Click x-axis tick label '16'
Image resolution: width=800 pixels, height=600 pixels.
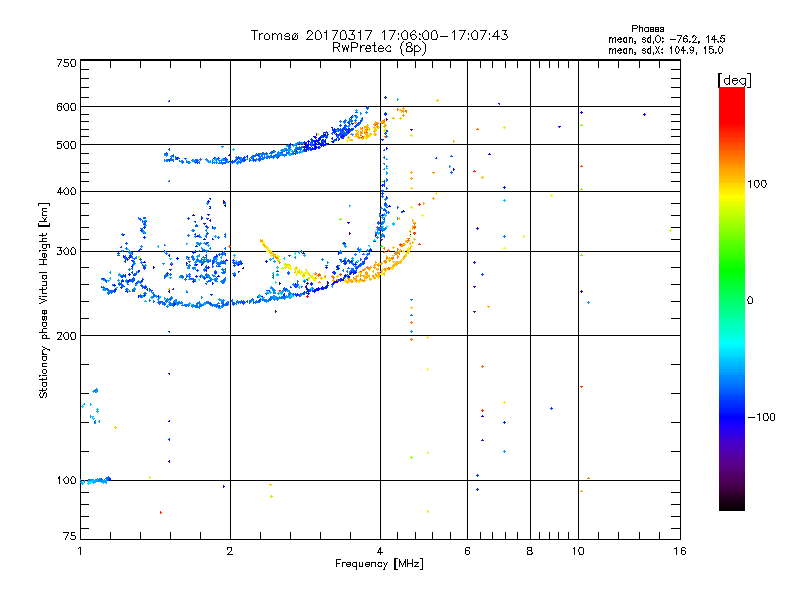(x=680, y=551)
